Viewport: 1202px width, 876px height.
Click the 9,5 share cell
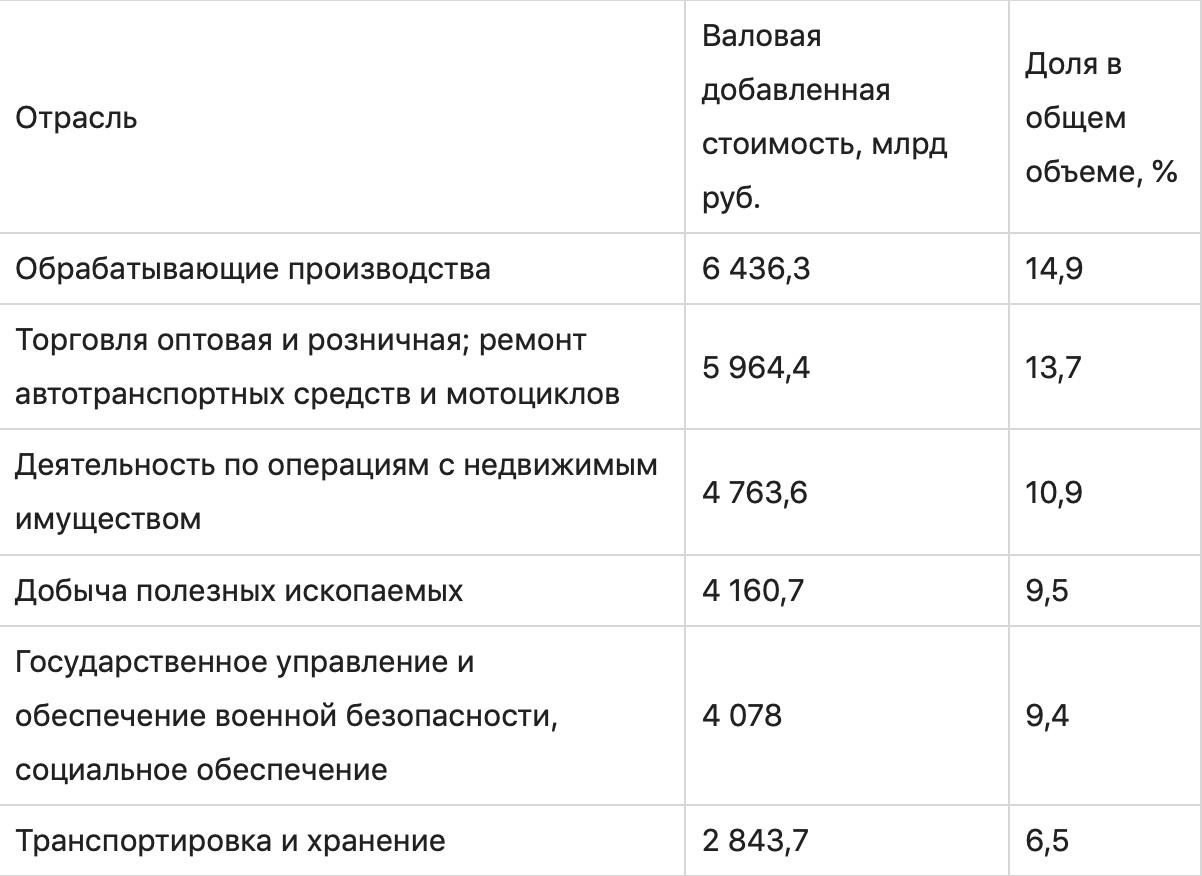[1047, 591]
